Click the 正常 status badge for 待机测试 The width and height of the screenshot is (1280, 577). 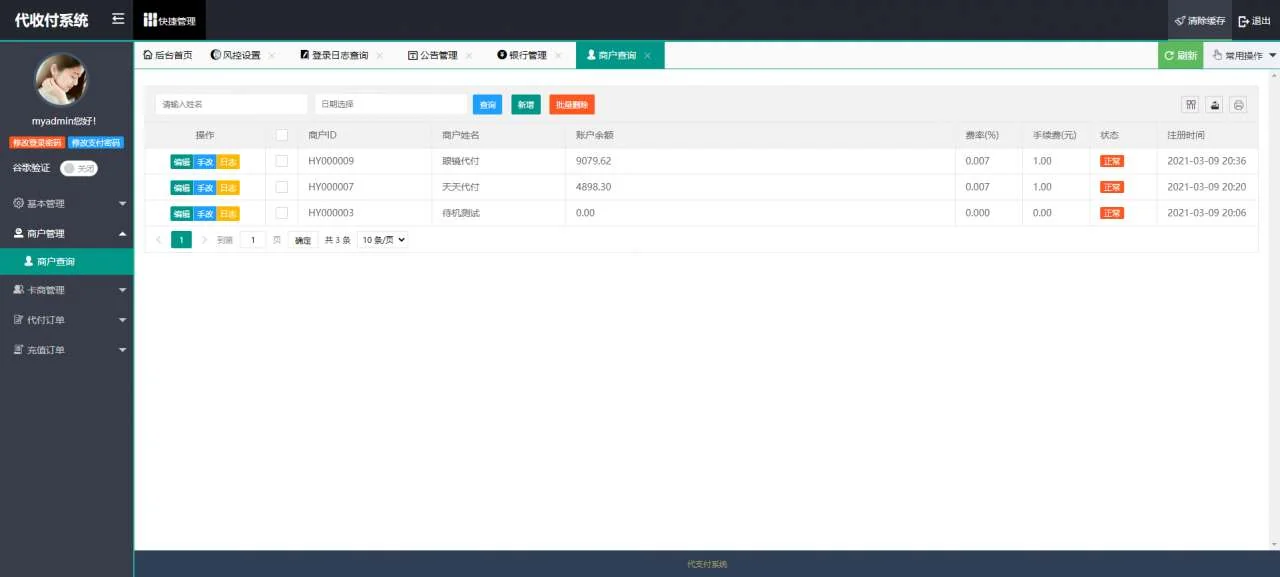[x=1111, y=212]
